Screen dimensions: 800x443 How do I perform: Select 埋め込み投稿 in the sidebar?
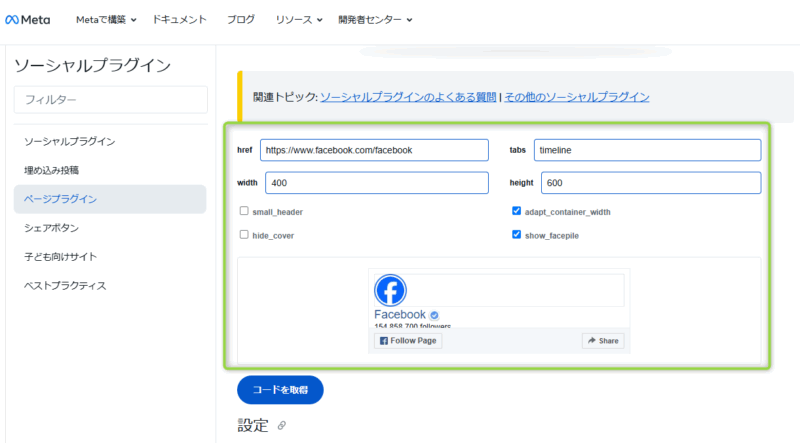[52, 170]
